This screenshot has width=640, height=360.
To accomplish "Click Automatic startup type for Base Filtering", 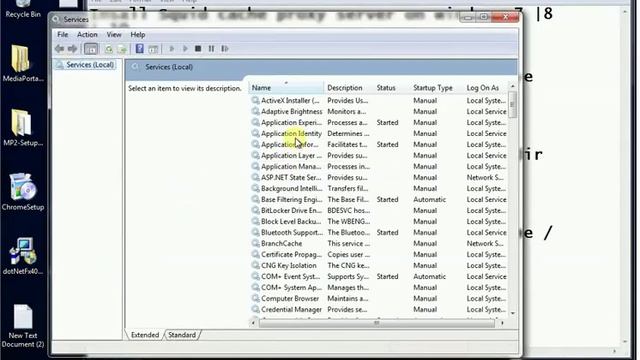I will pyautogui.click(x=429, y=200).
